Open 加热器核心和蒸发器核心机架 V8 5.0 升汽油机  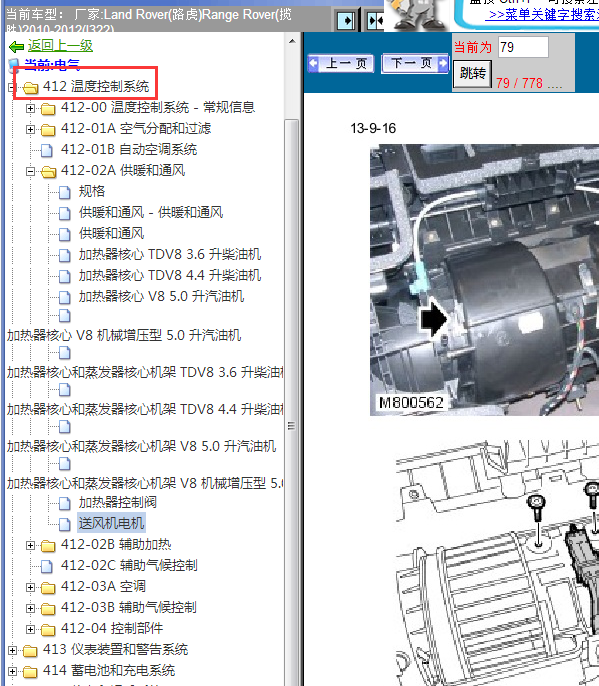pos(141,446)
